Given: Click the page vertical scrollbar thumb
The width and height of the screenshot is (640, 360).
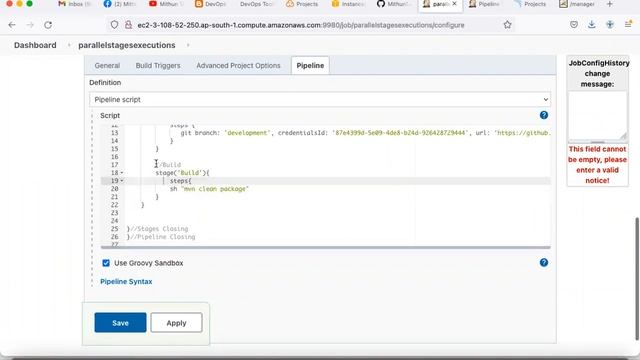Looking at the screenshot, I should pos(637,279).
